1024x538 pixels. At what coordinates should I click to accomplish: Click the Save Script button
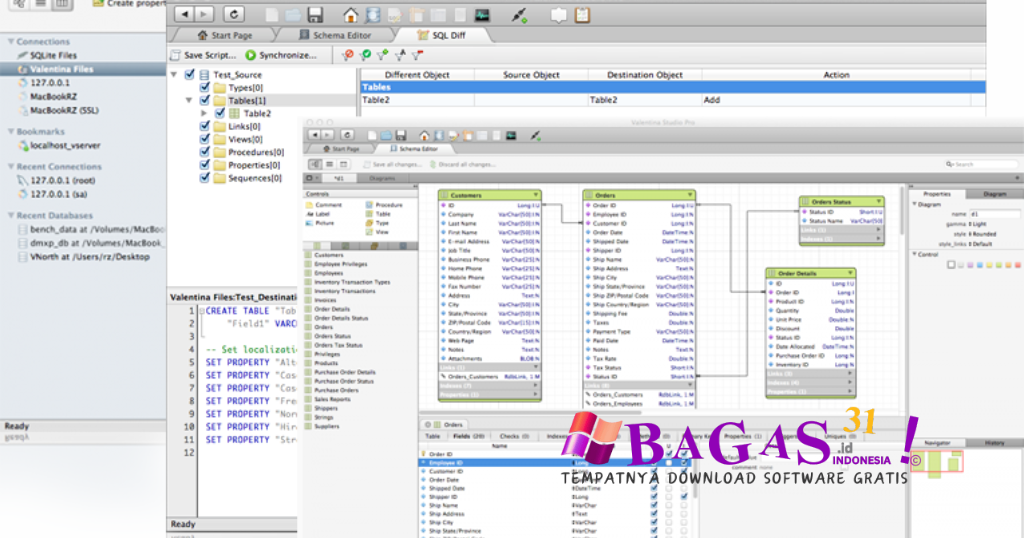(204, 55)
